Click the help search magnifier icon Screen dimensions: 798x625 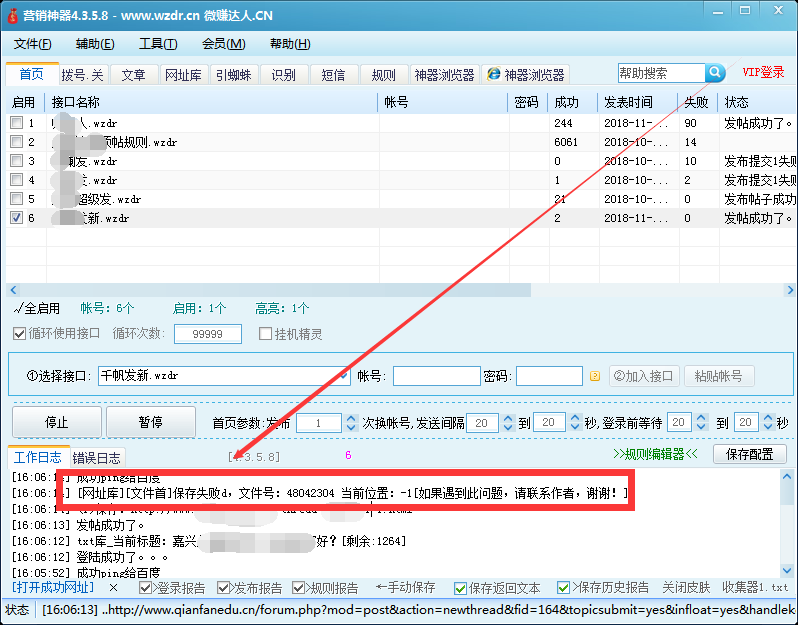click(715, 73)
